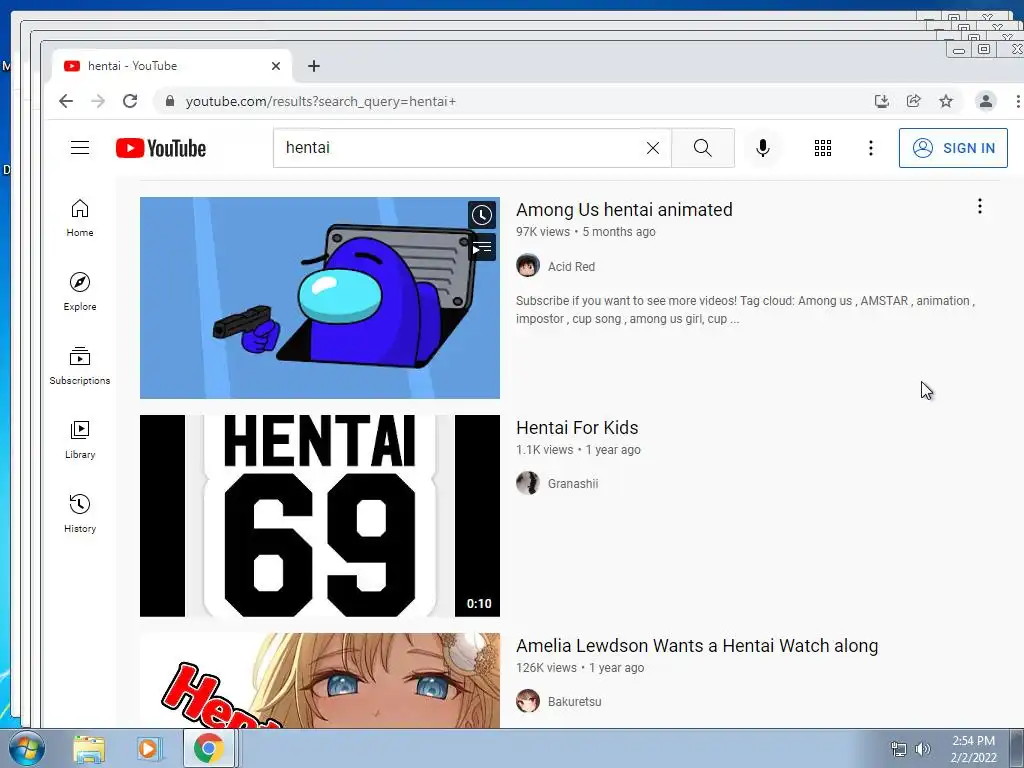Open the YouTube hamburger guide menu
The width and height of the screenshot is (1024, 768).
[80, 148]
